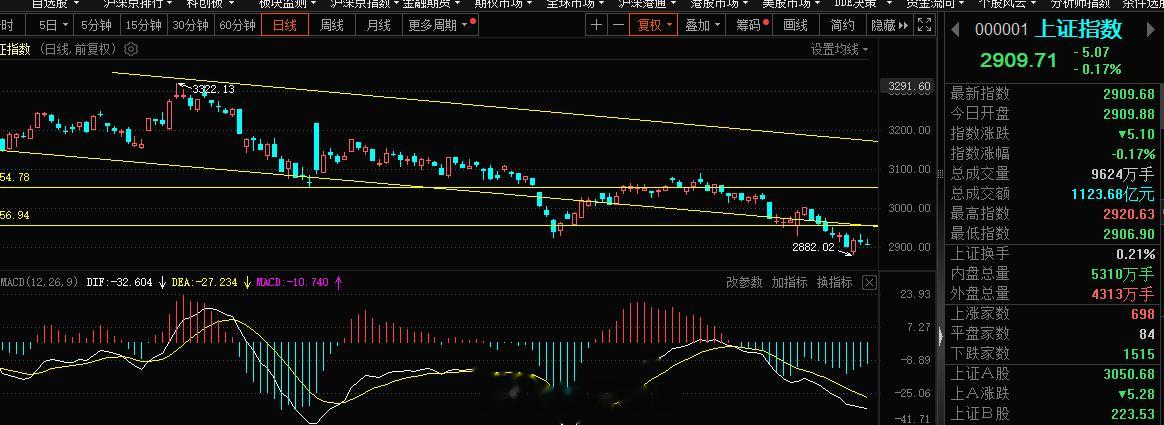Open 美股市场 menu dropdown

tap(791, 4)
